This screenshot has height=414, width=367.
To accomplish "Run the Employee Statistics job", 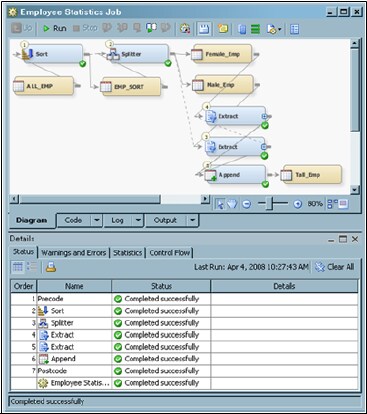I will [55, 29].
